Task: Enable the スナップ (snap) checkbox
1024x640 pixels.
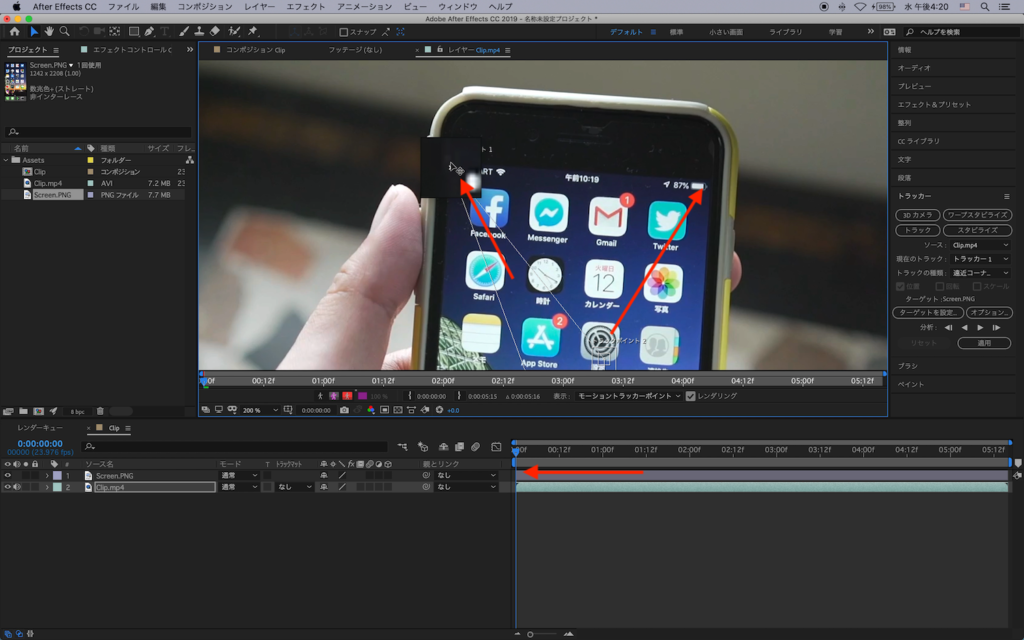Action: pos(344,32)
